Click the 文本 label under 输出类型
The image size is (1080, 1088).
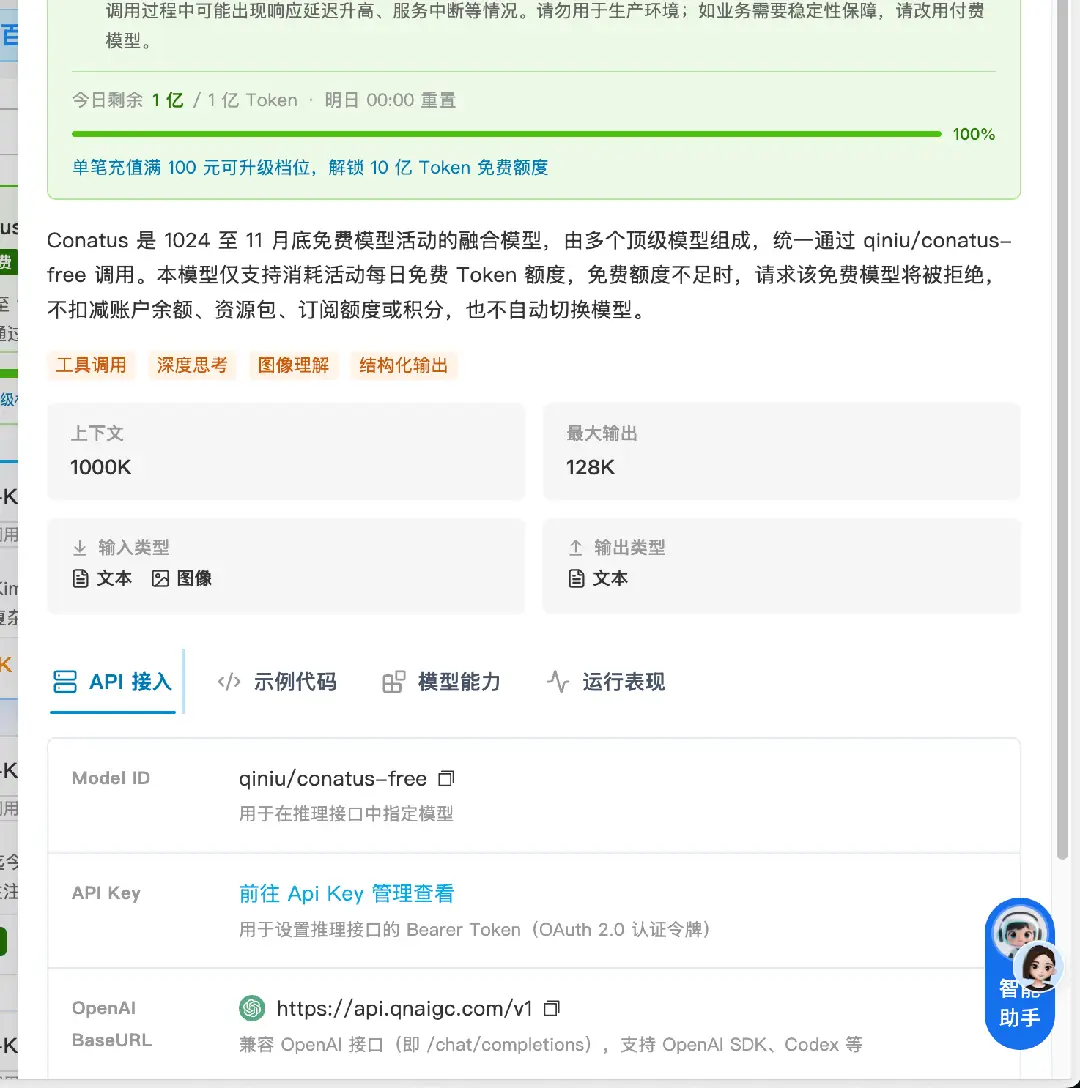click(610, 579)
